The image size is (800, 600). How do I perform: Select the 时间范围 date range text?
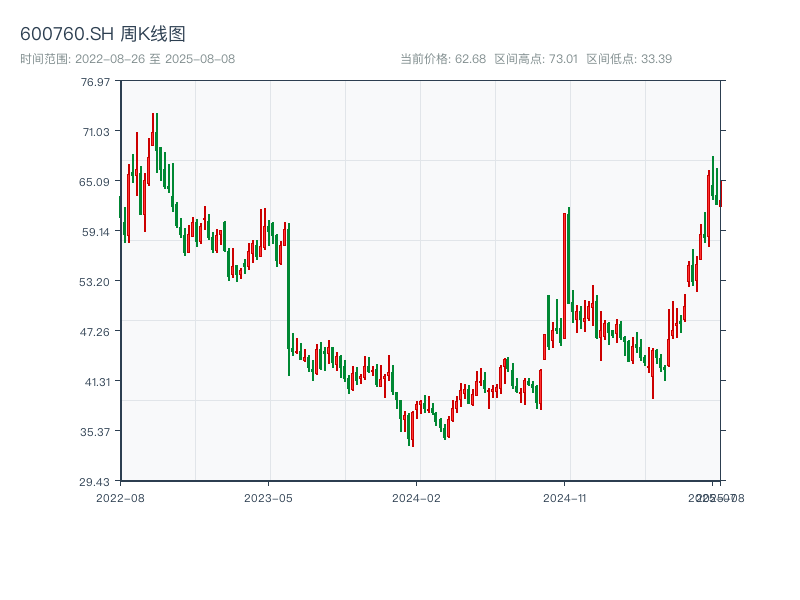[x=128, y=59]
